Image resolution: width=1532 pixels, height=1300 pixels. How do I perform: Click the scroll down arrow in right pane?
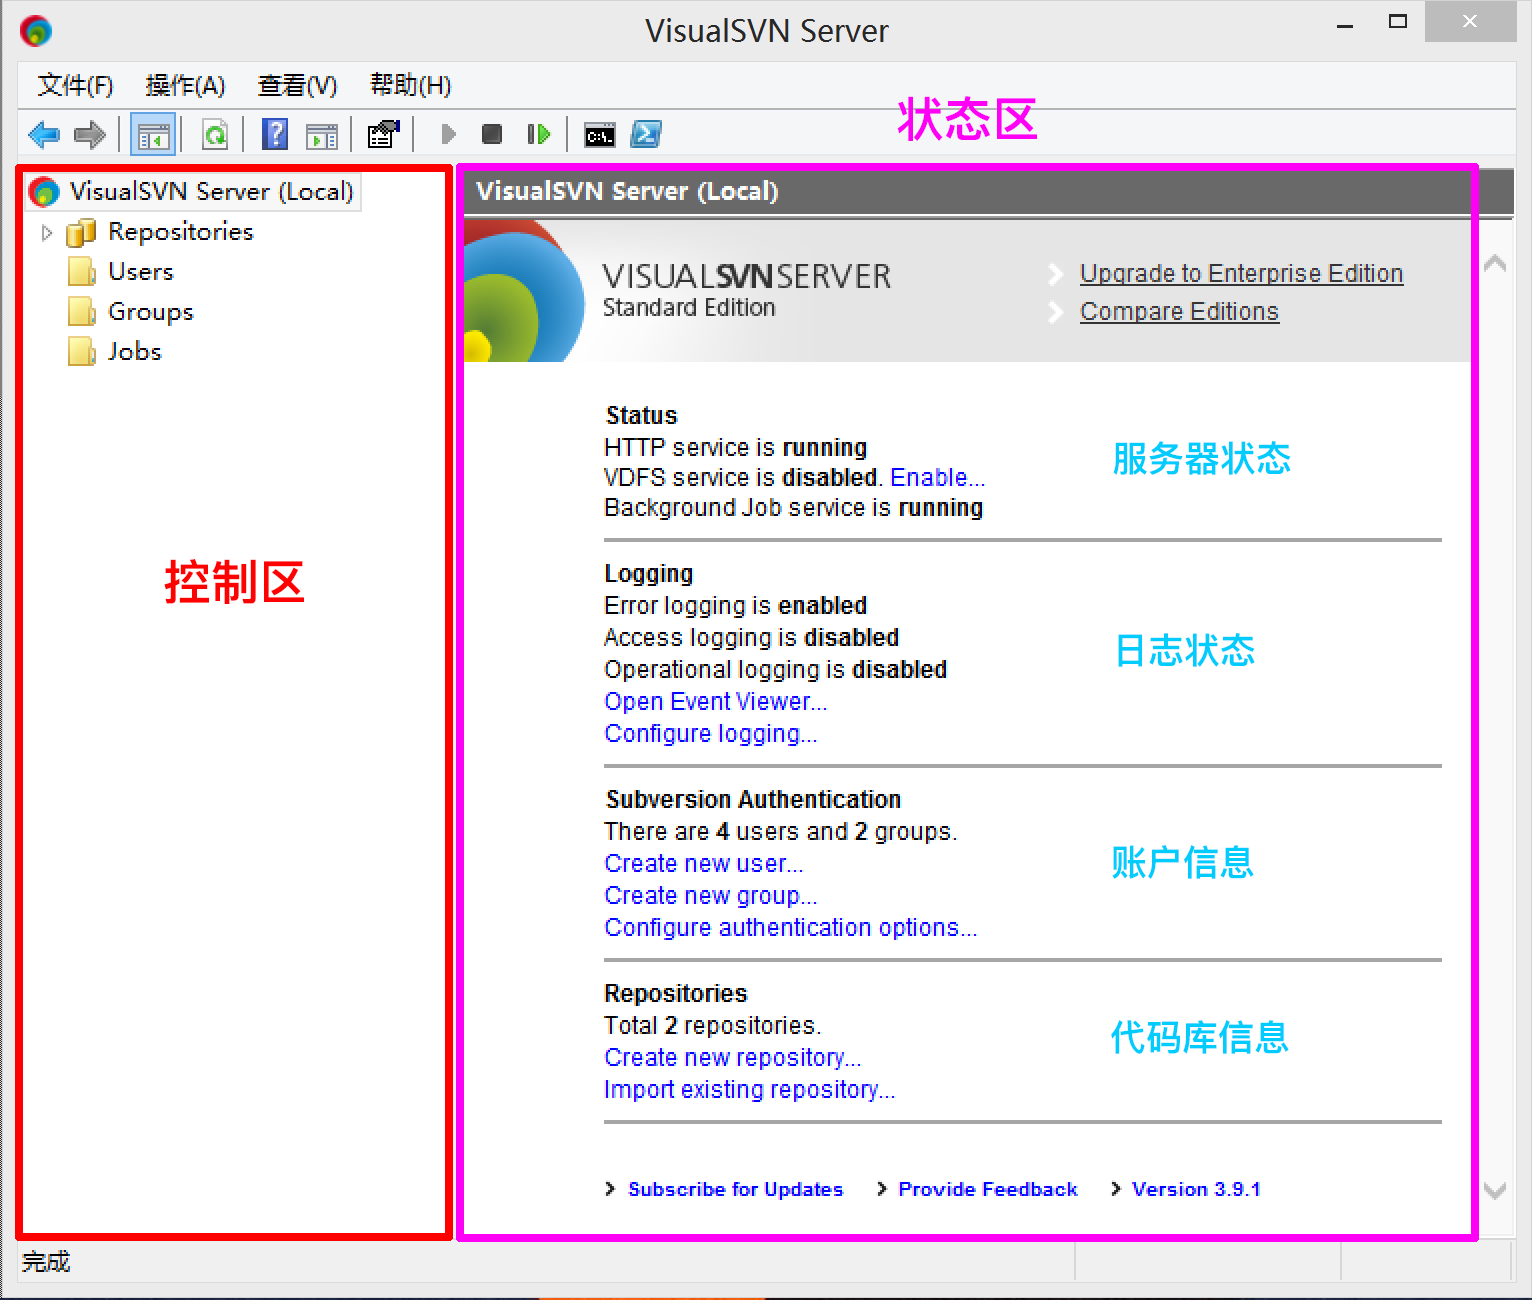point(1495,1190)
